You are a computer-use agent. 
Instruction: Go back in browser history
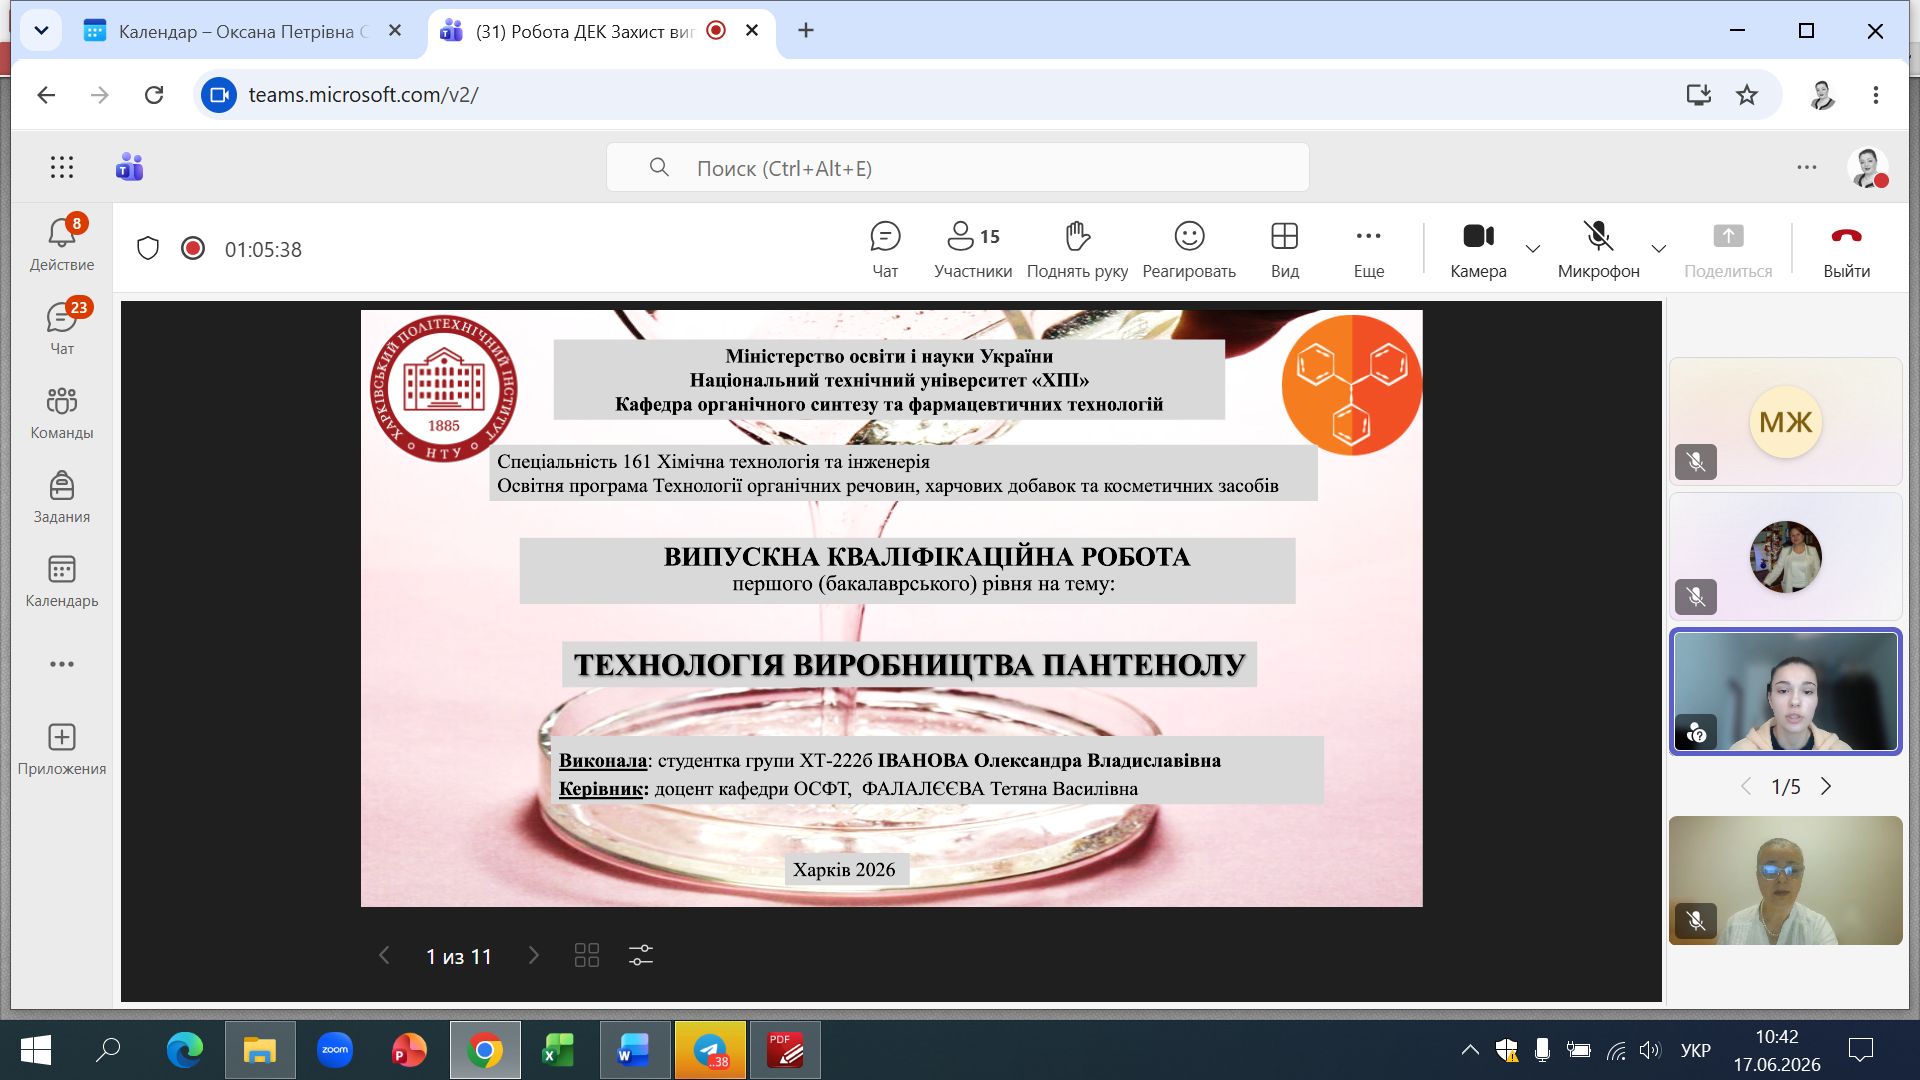[46, 95]
